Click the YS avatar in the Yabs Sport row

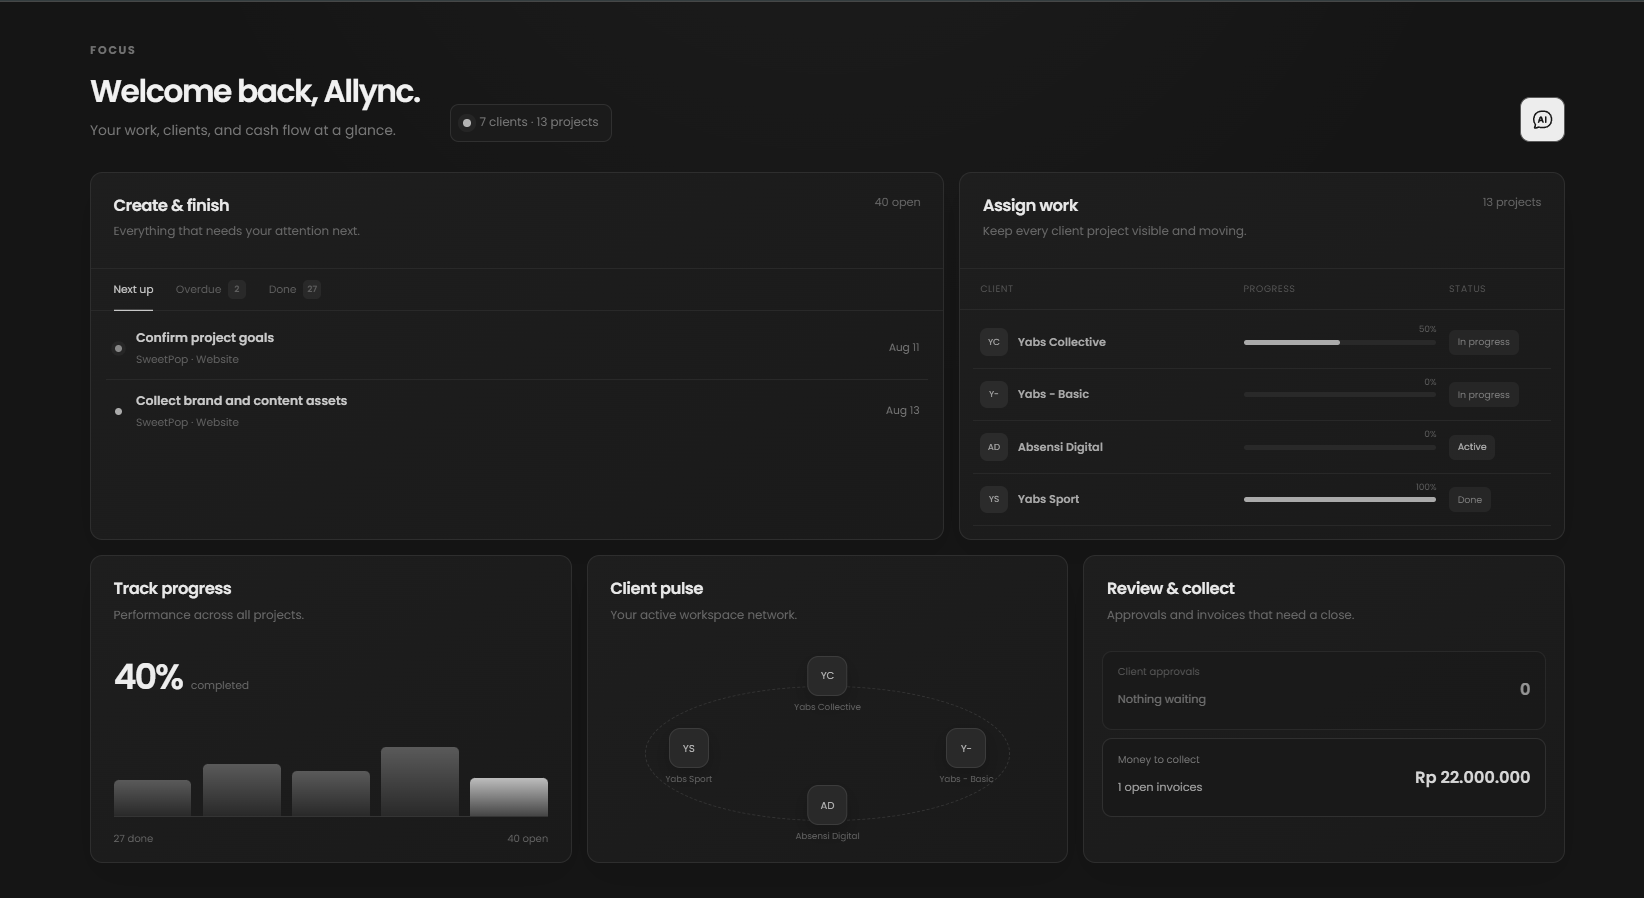click(994, 499)
